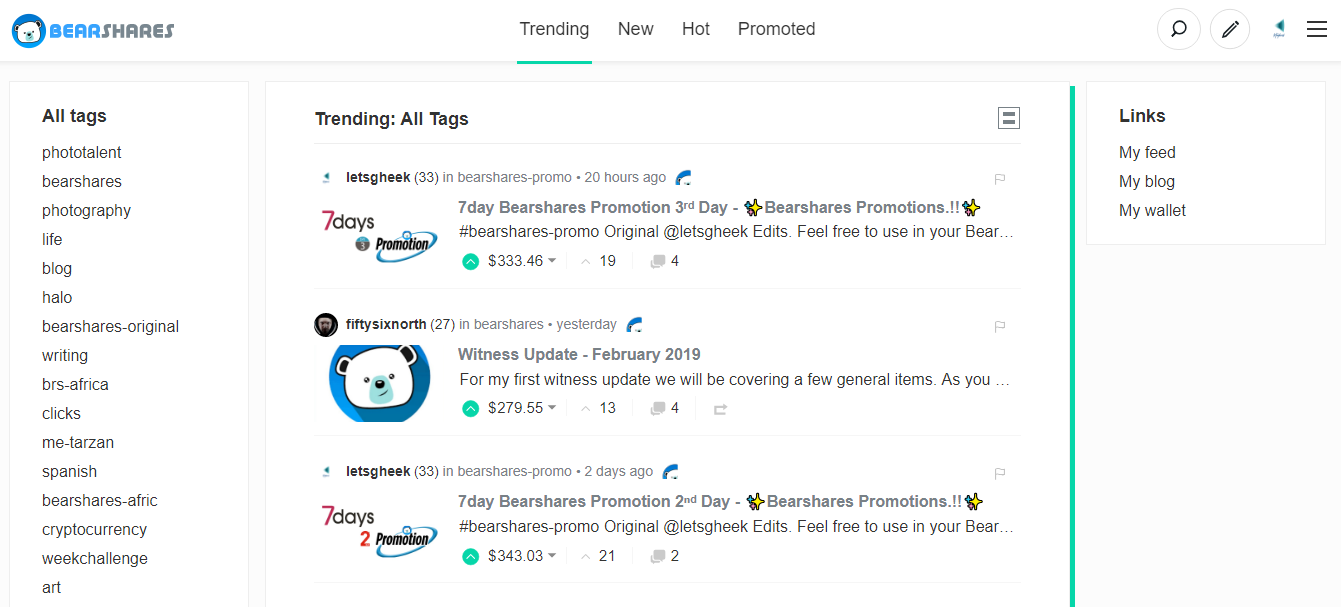Screen dimensions: 1341x607
Task: Switch the post list layout view
Action: (x=1009, y=117)
